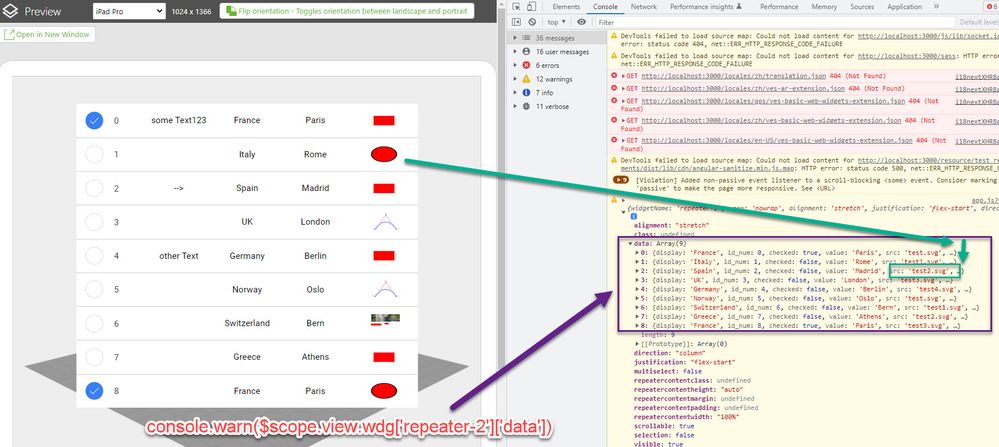Click the Athens cell in Greece row
The width and height of the screenshot is (999, 447).
coord(315,357)
